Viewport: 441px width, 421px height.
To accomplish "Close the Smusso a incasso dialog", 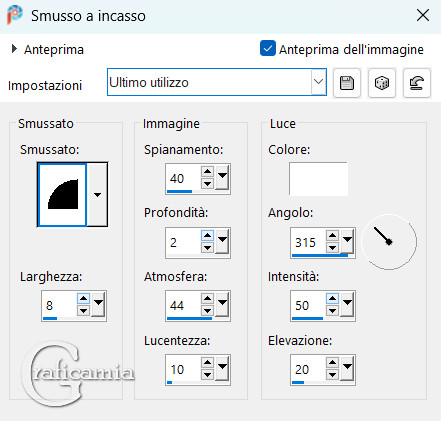I will pos(423,15).
